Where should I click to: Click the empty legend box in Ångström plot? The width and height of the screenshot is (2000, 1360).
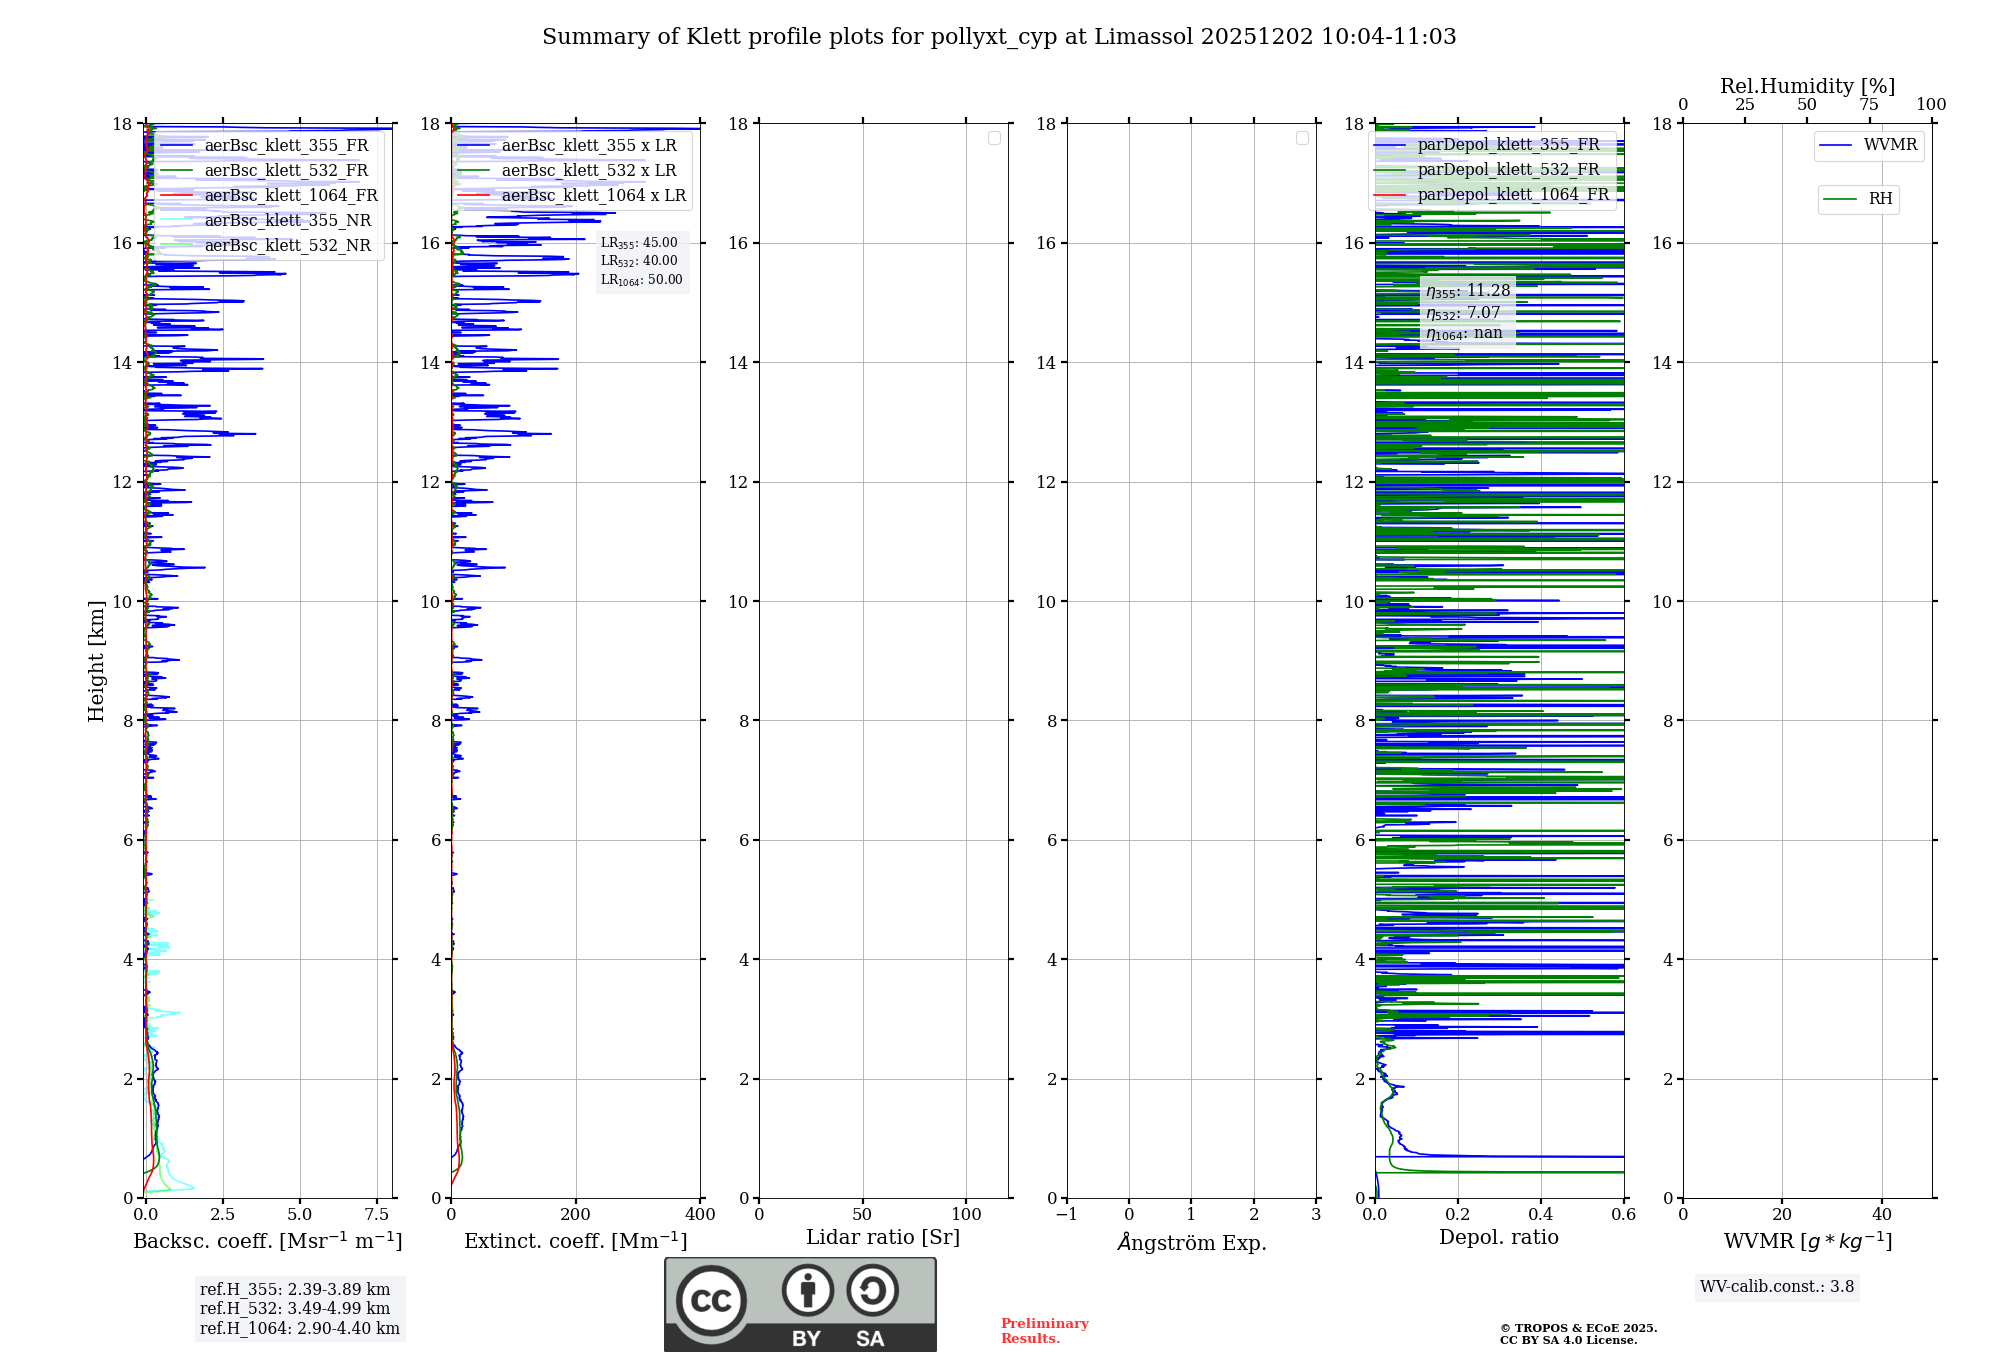point(1302,138)
